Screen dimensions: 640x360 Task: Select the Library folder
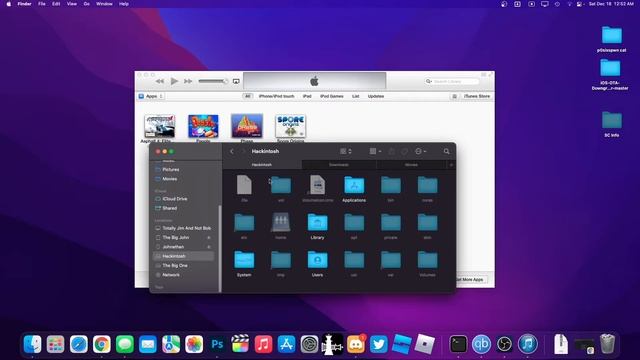317,226
